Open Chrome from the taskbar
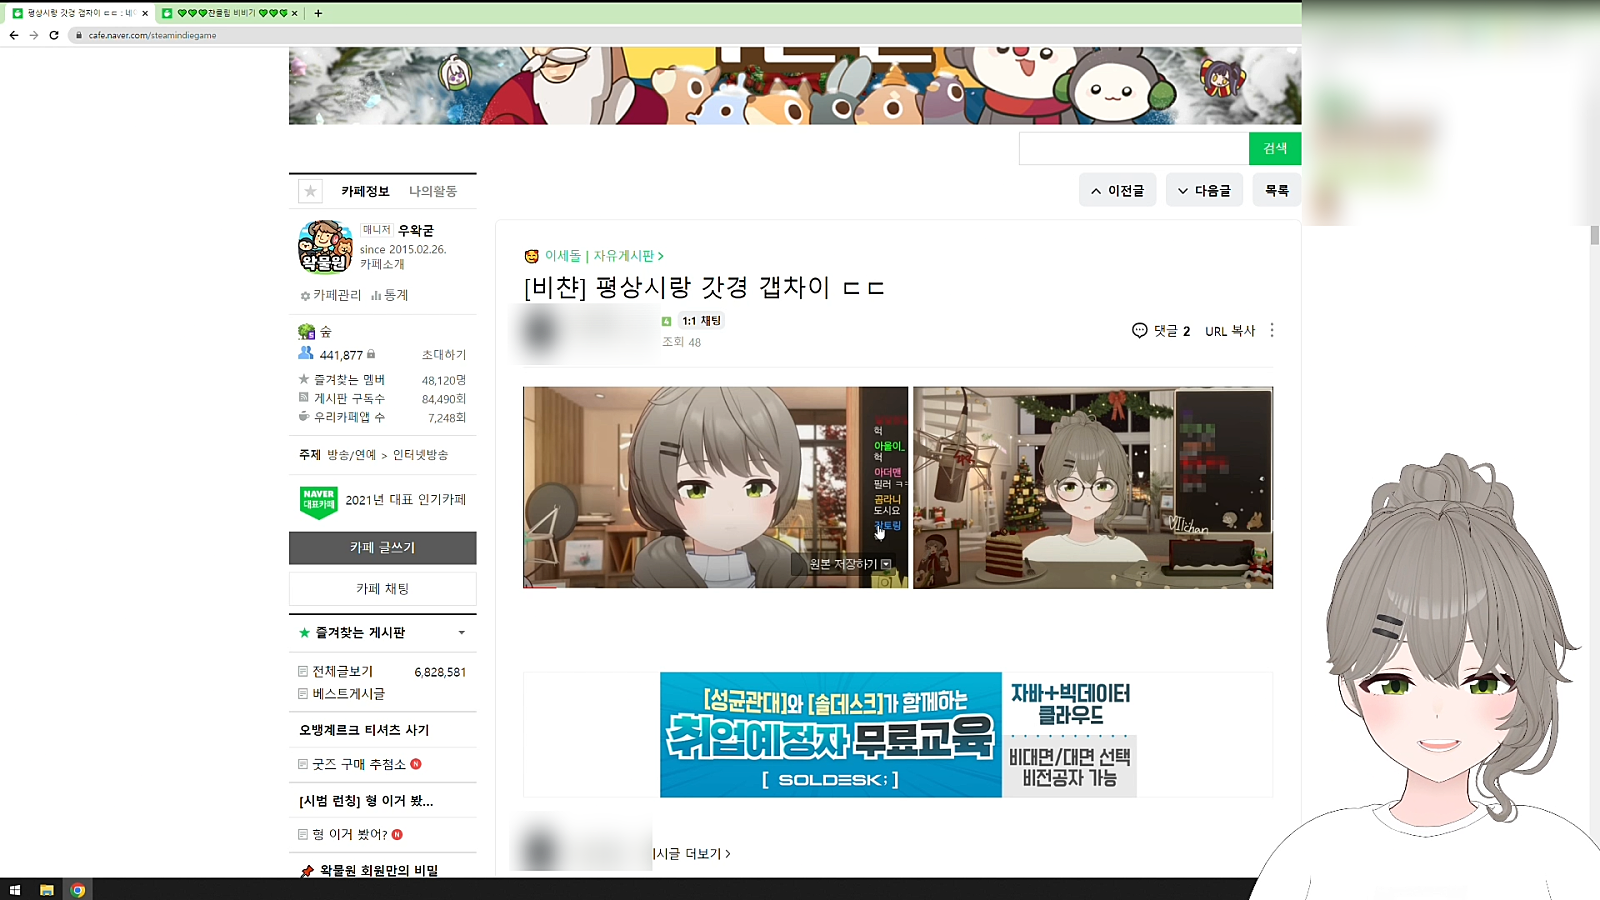The height and width of the screenshot is (900, 1600). (x=77, y=890)
